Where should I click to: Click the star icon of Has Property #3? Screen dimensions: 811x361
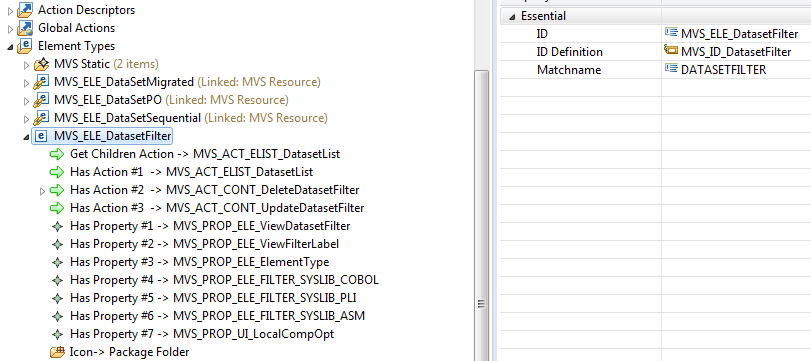tap(57, 262)
